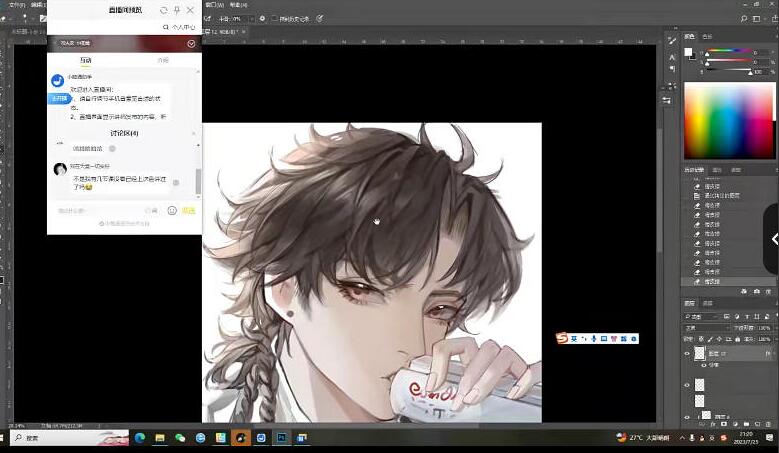
Task: Lock transparent pixels in Layers panel
Action: point(701,339)
